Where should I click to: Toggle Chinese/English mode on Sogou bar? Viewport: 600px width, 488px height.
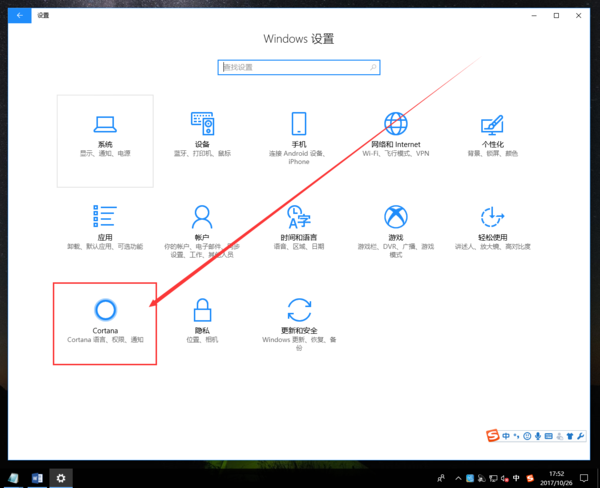506,436
